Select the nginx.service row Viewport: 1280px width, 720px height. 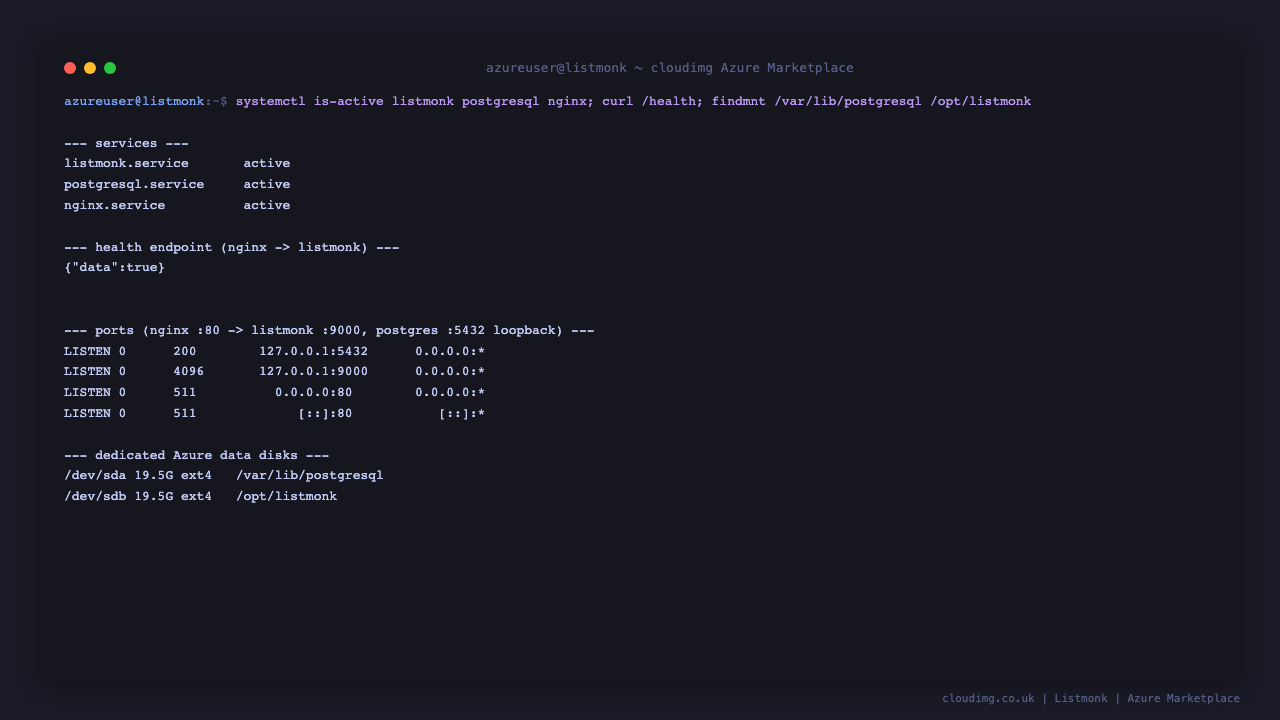pyautogui.click(x=177, y=206)
